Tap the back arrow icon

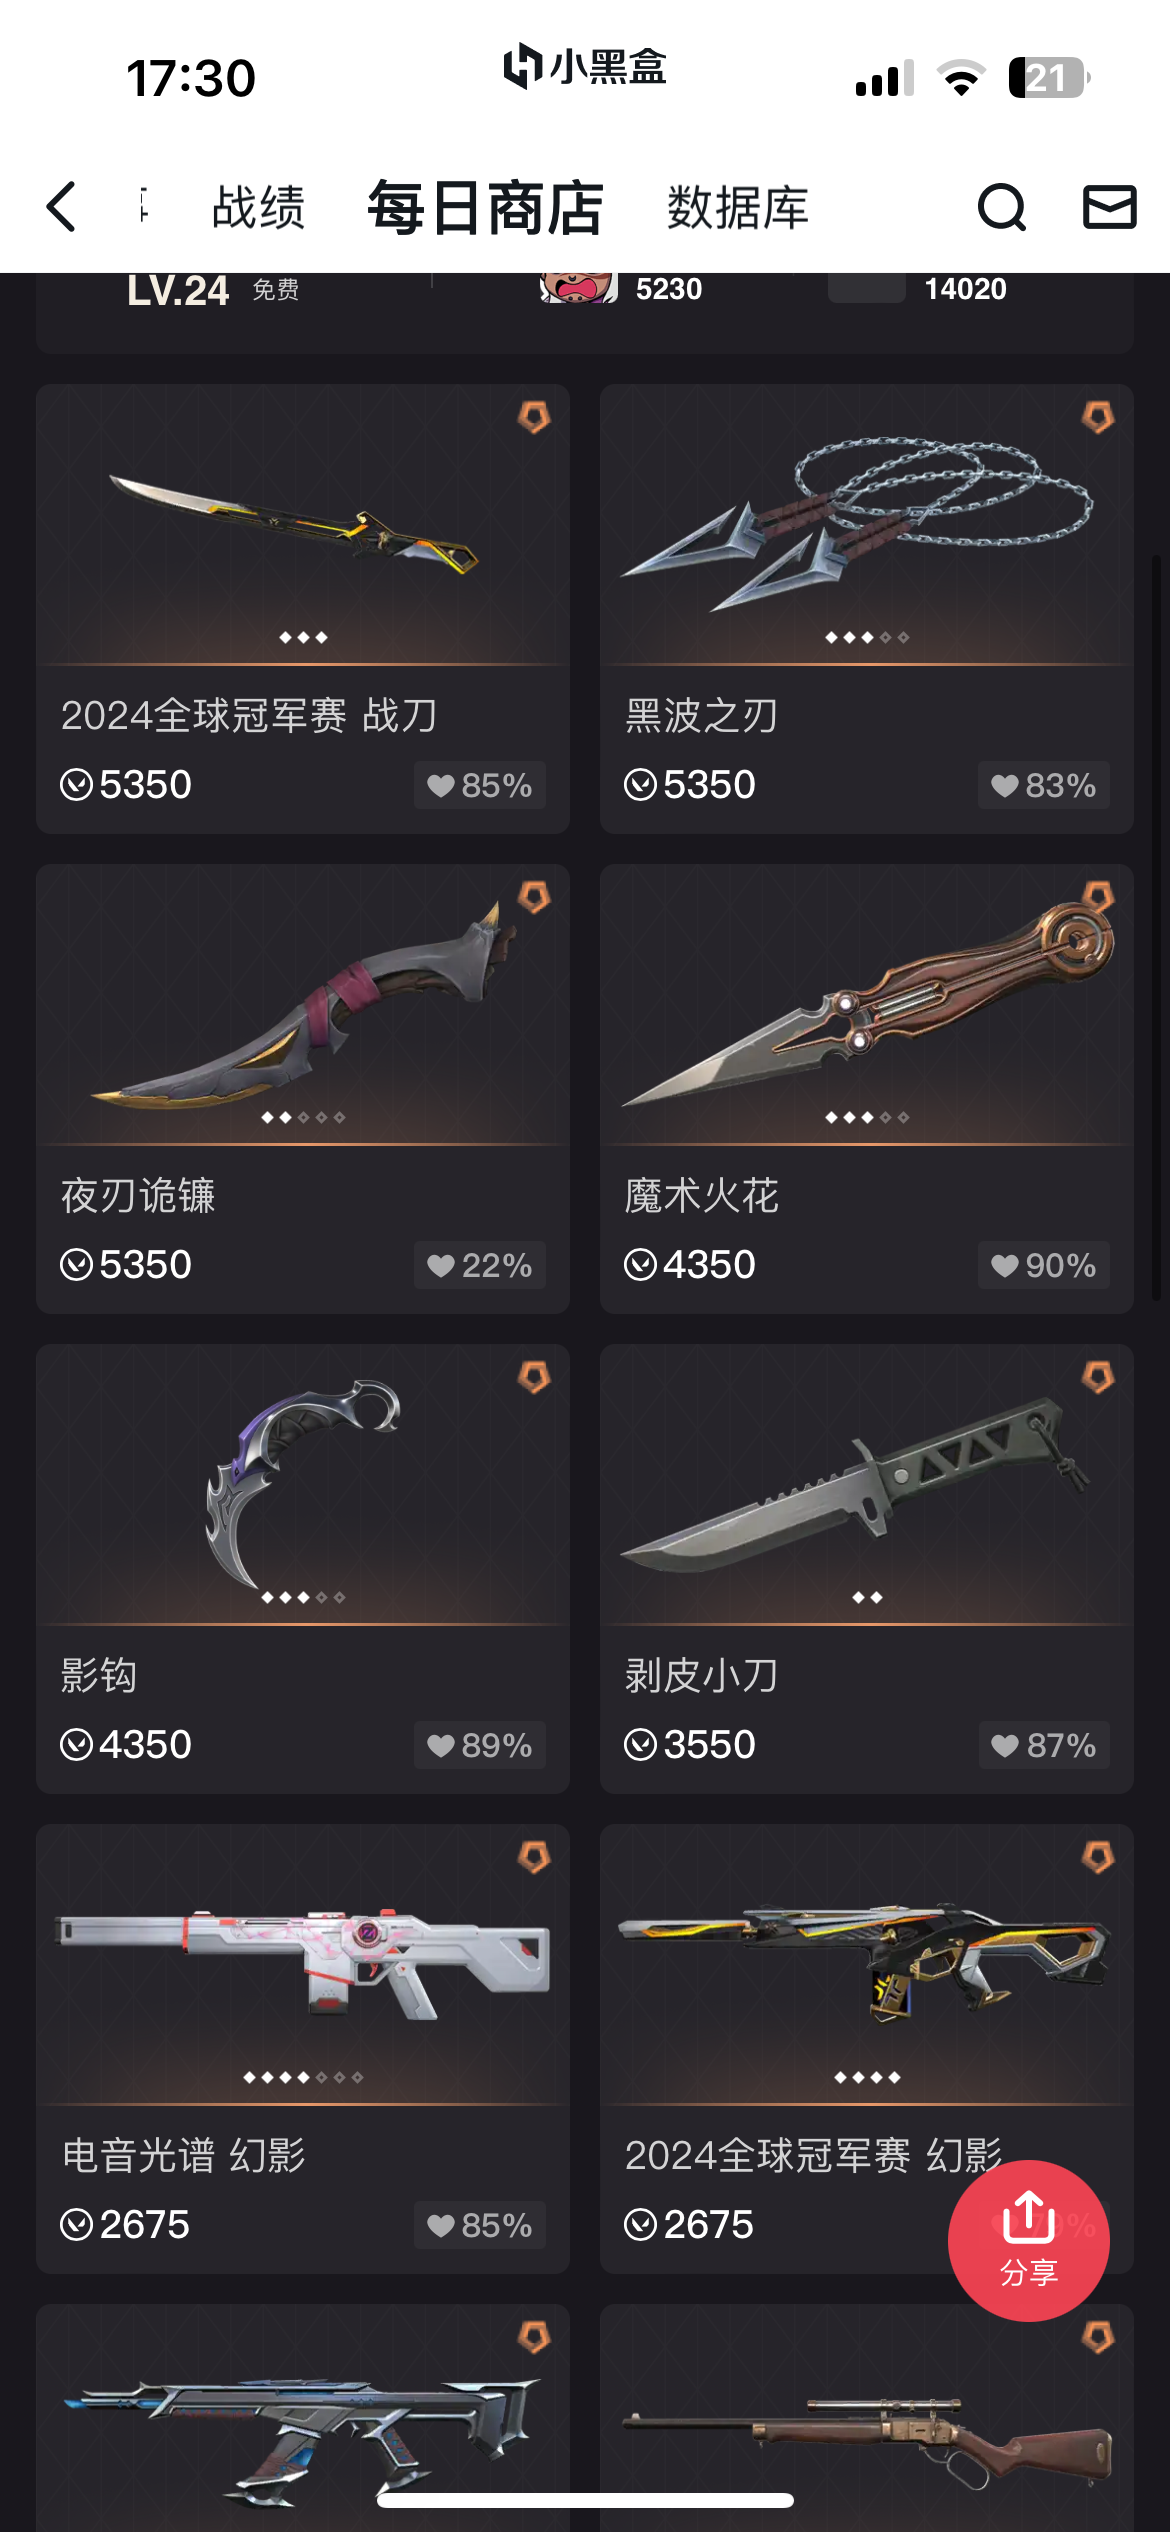point(61,207)
